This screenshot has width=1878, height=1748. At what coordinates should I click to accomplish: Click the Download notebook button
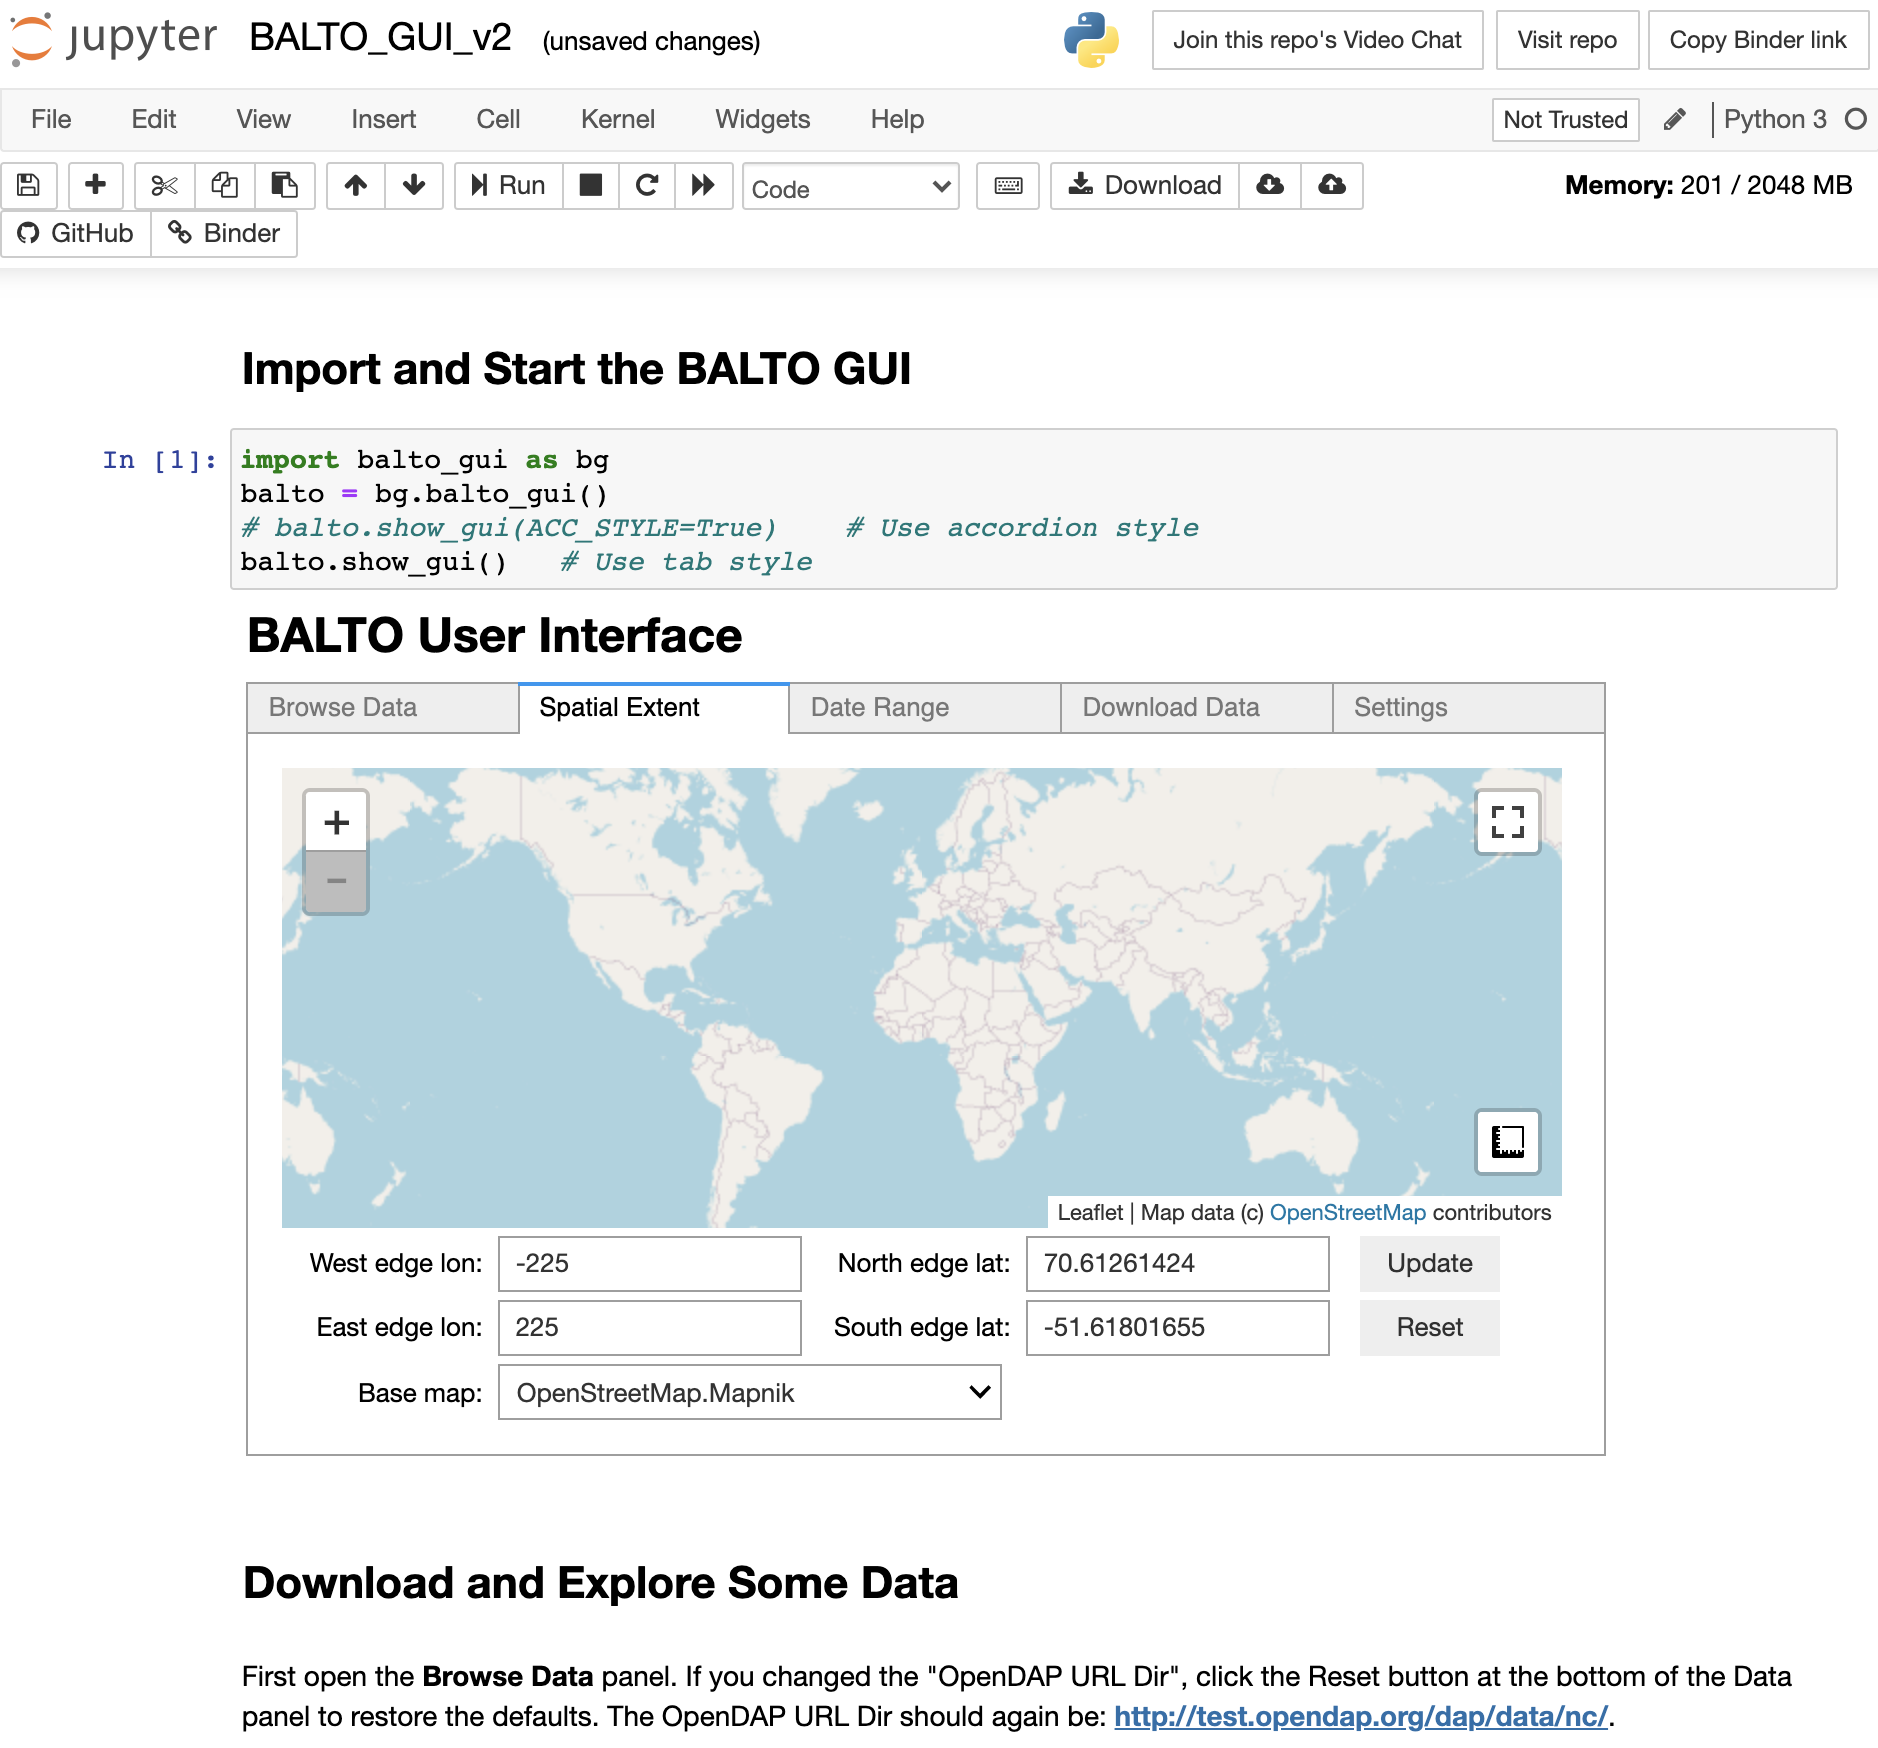coord(1145,186)
